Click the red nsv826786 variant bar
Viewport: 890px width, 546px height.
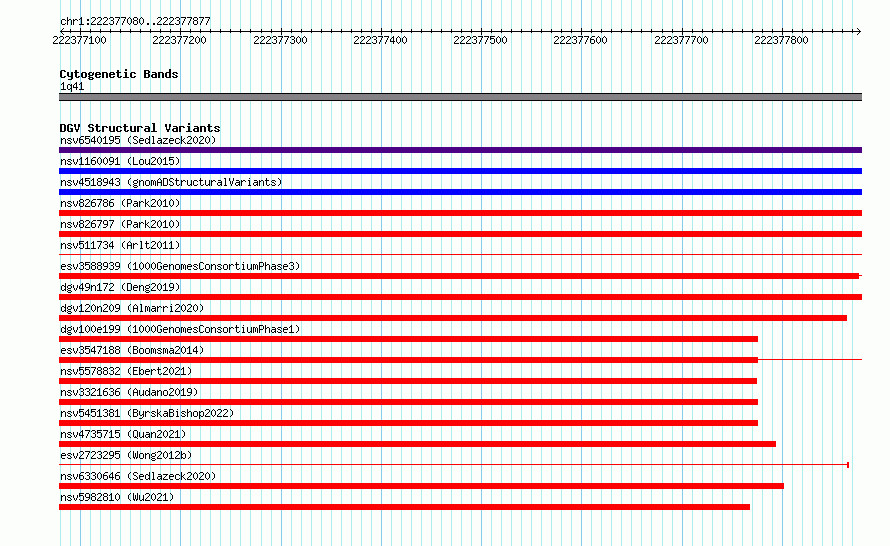pyautogui.click(x=460, y=213)
